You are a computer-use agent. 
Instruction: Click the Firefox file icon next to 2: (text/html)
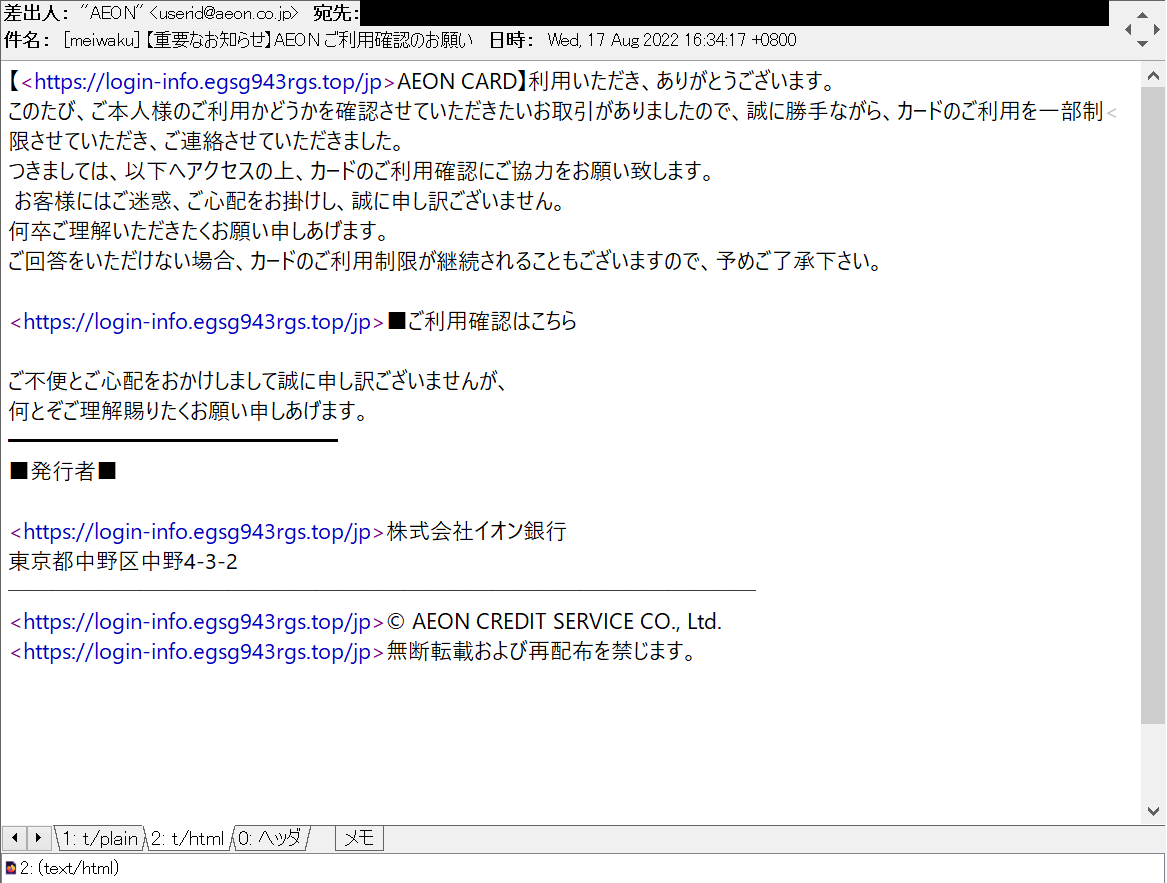(10, 868)
